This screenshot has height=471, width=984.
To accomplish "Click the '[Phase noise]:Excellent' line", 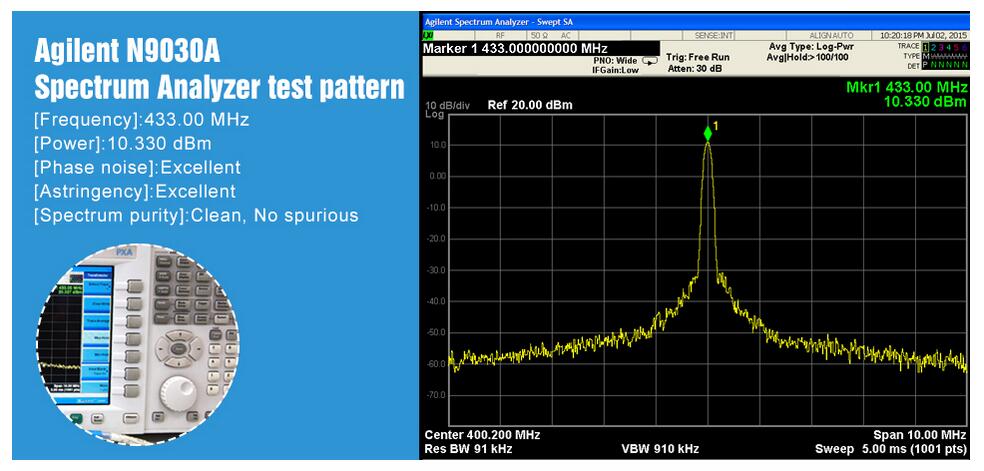I will click(x=137, y=167).
